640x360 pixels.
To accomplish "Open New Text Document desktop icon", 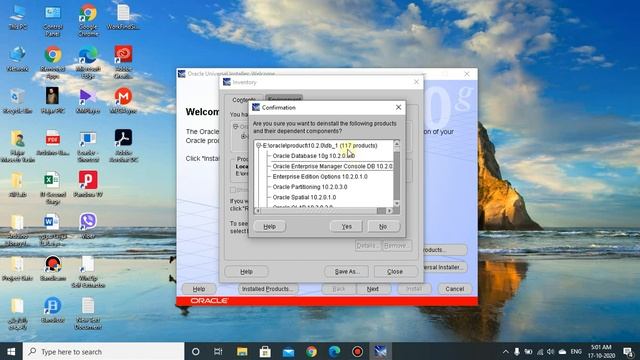I will 88,313.
